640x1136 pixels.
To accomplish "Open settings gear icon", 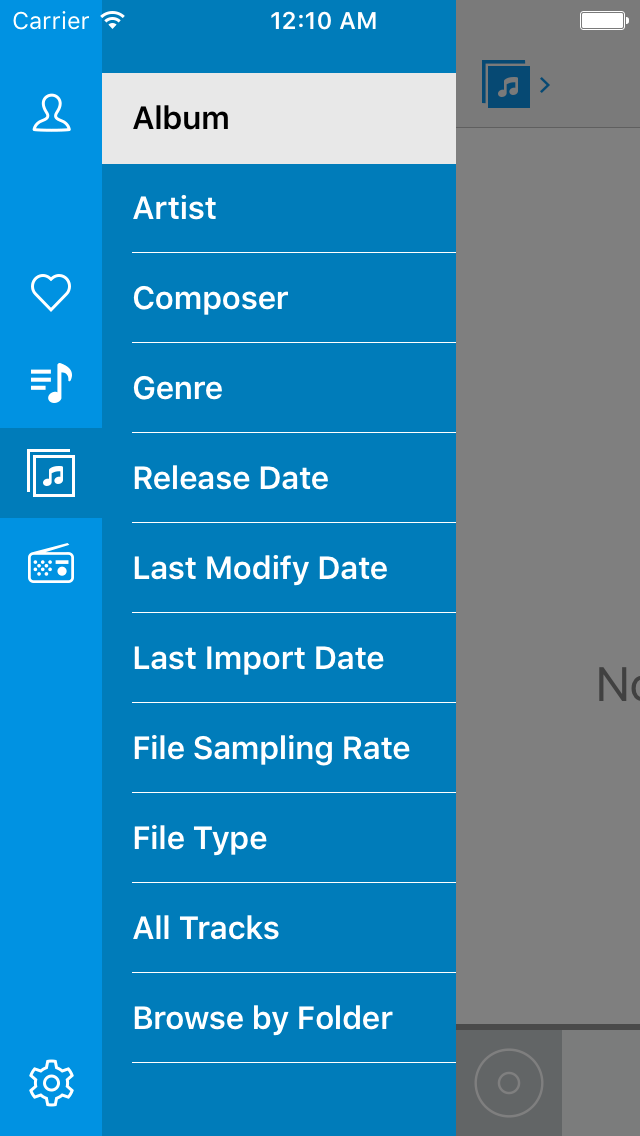I will click(51, 1083).
